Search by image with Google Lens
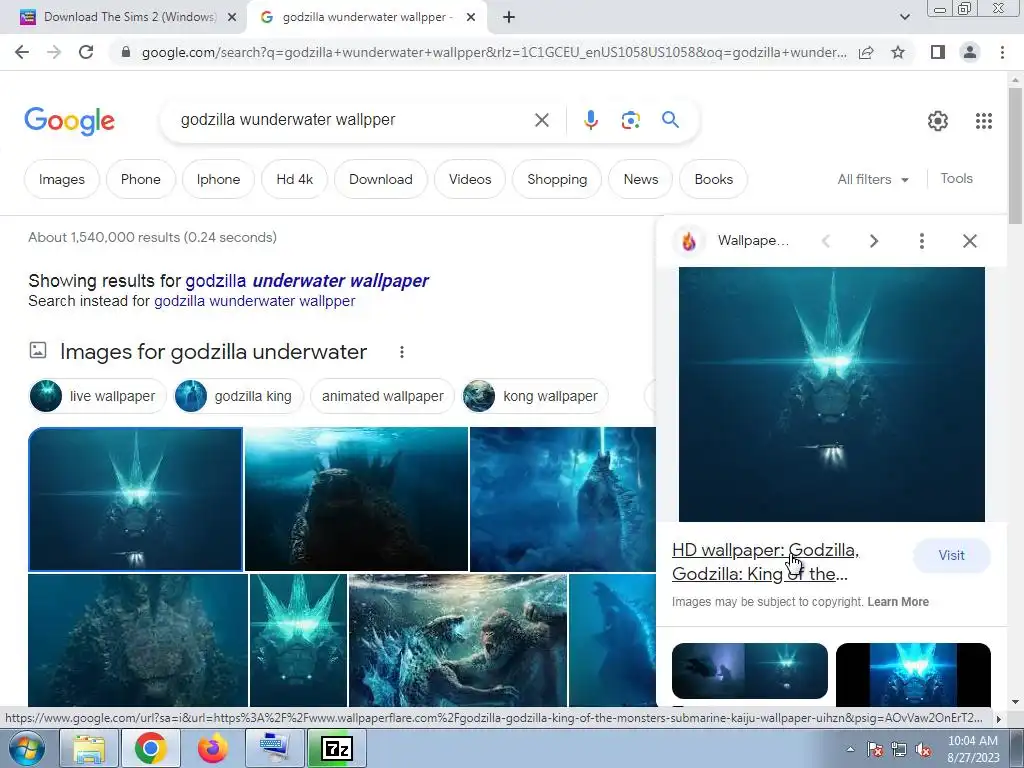The width and height of the screenshot is (1024, 768). tap(630, 120)
